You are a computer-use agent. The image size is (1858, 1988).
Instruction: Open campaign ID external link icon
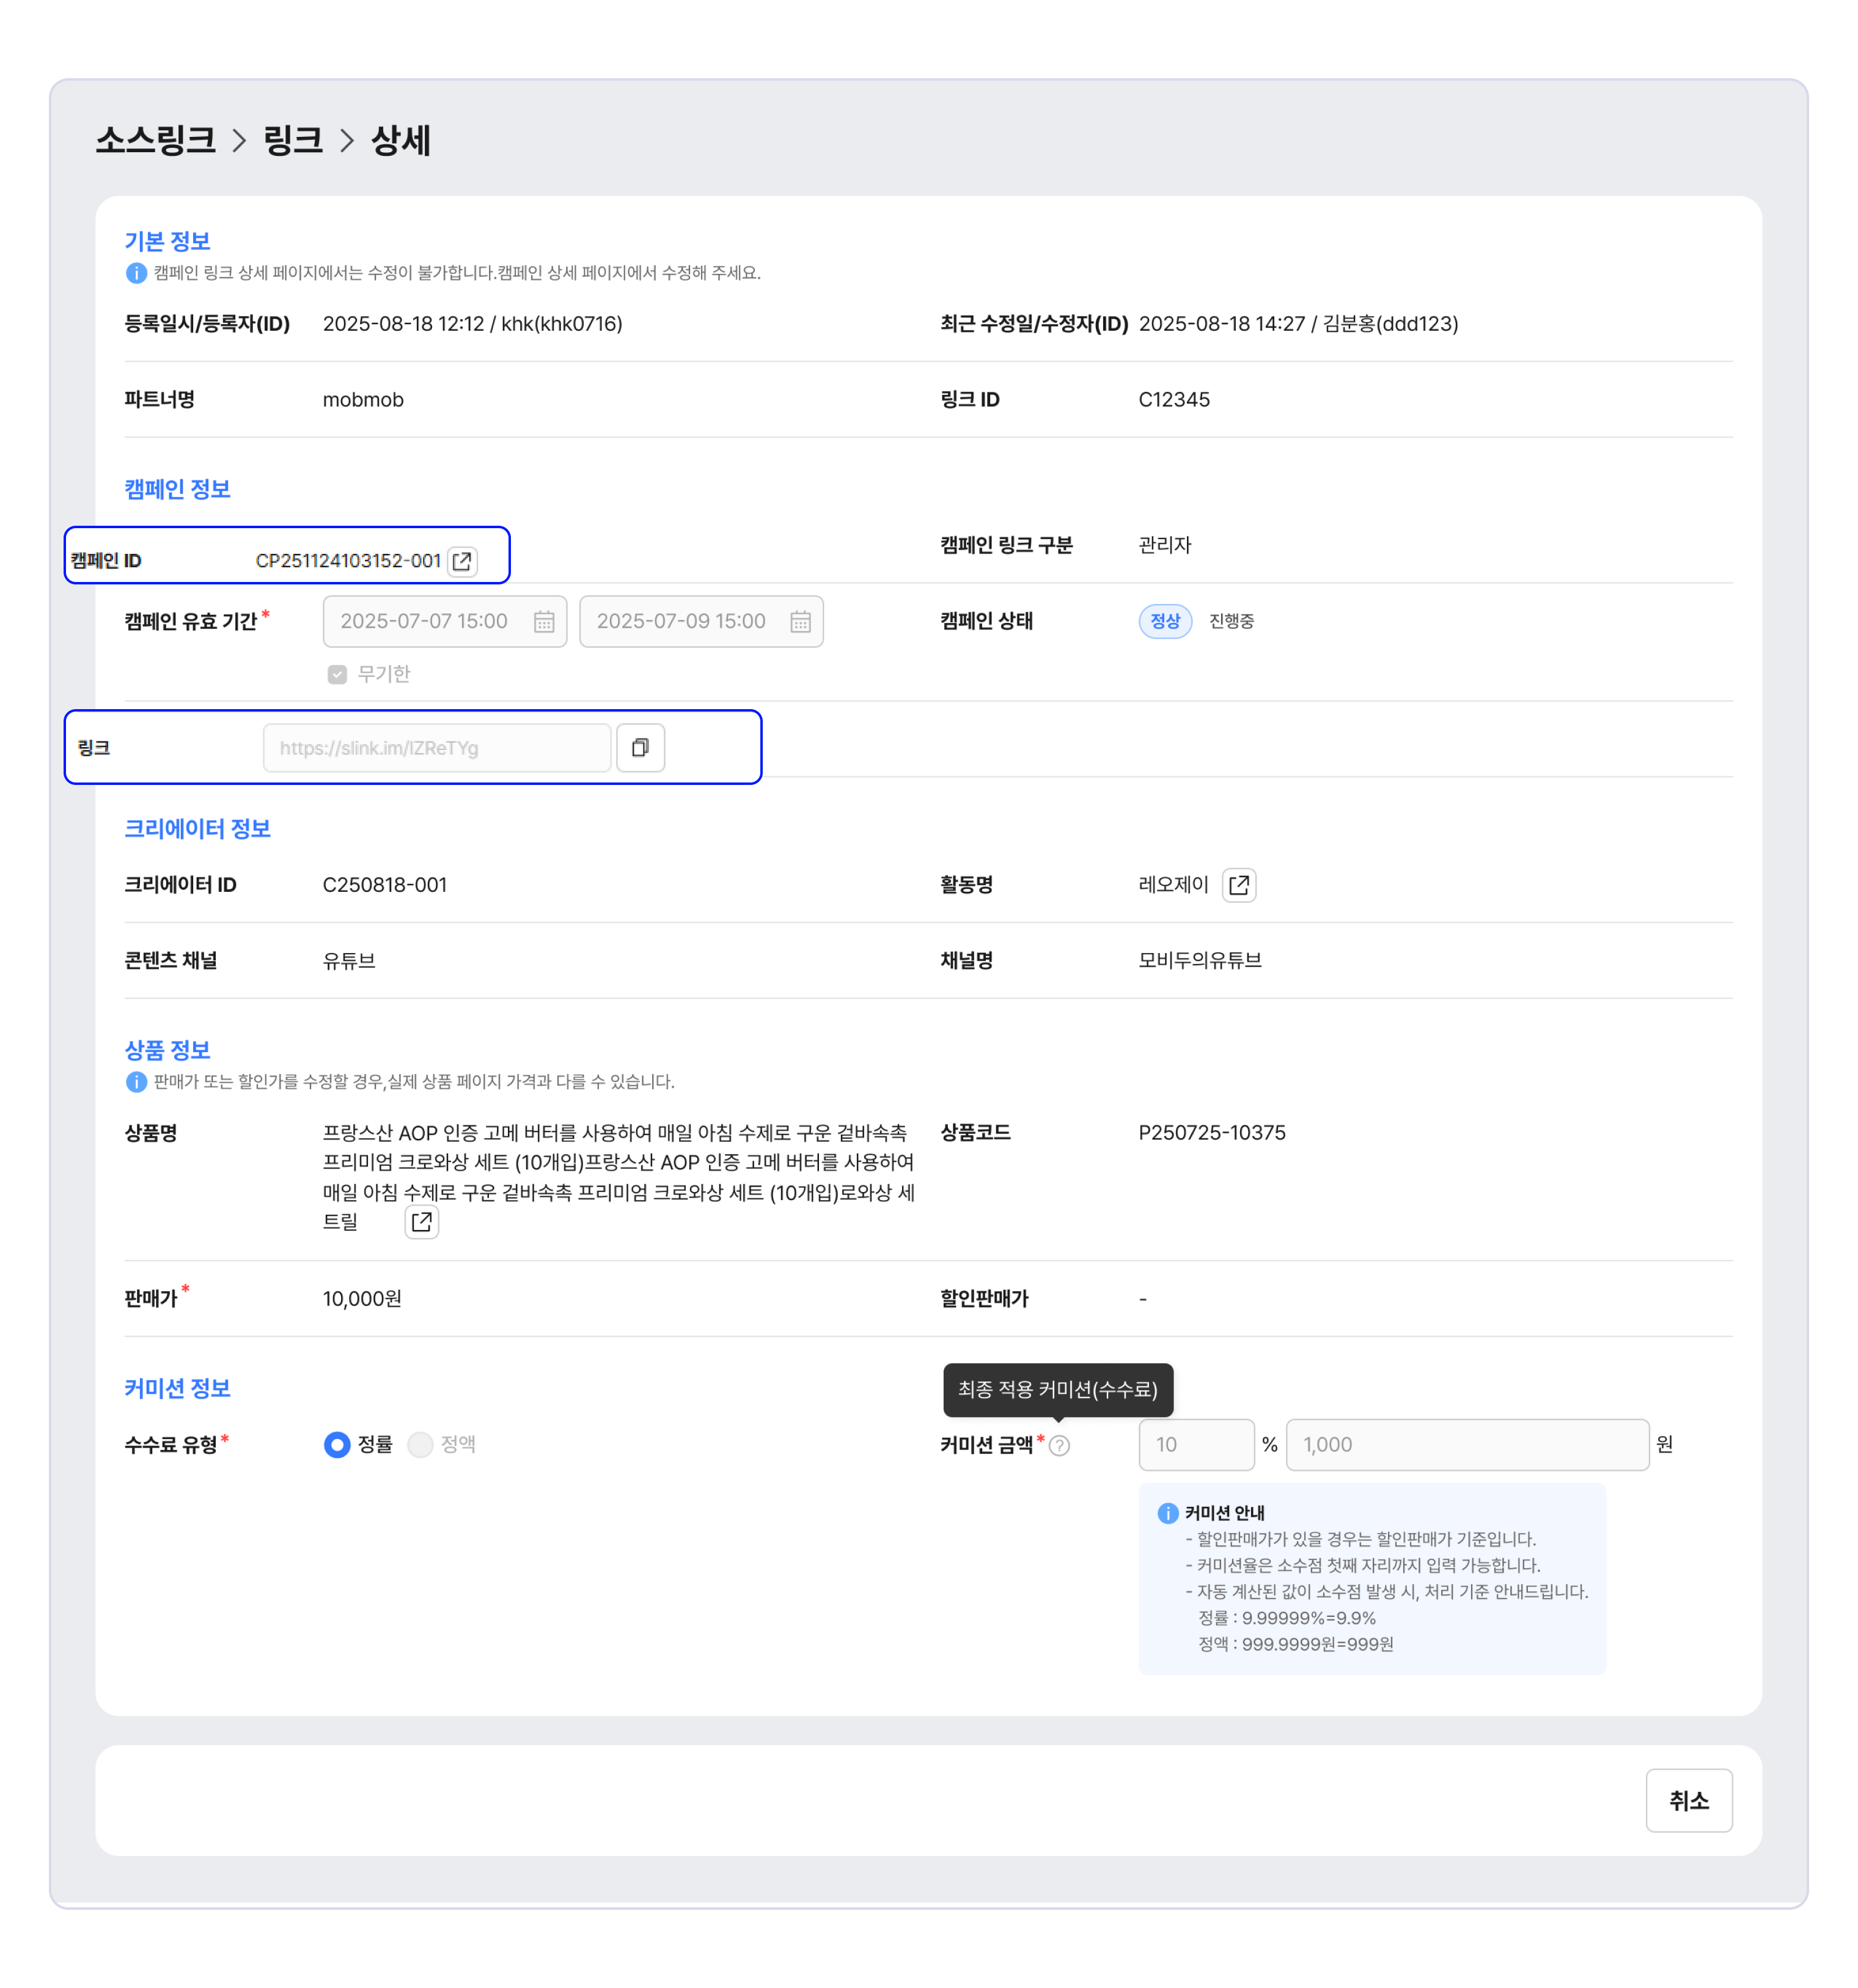coord(462,561)
